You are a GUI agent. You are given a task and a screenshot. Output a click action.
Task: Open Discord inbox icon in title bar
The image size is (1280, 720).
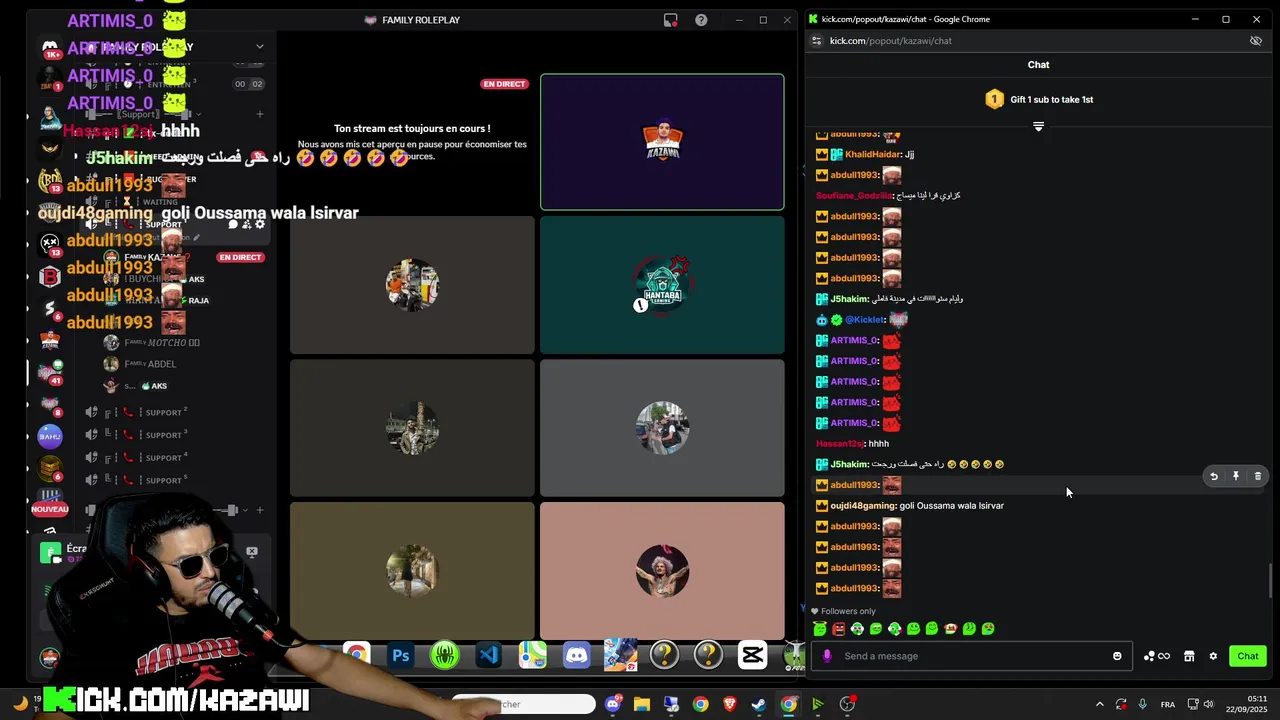click(671, 20)
